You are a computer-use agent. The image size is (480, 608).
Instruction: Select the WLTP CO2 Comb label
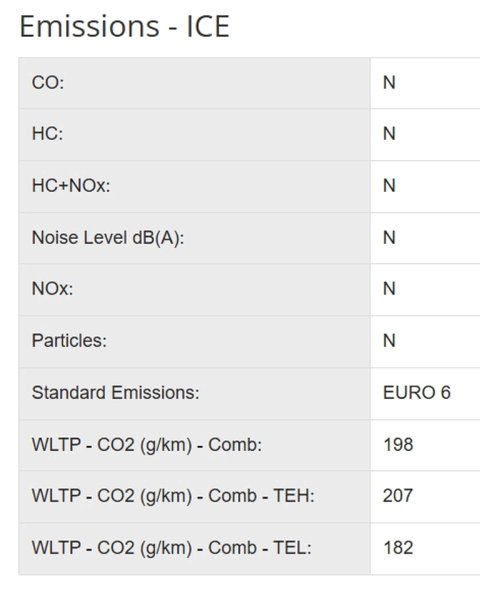click(147, 445)
